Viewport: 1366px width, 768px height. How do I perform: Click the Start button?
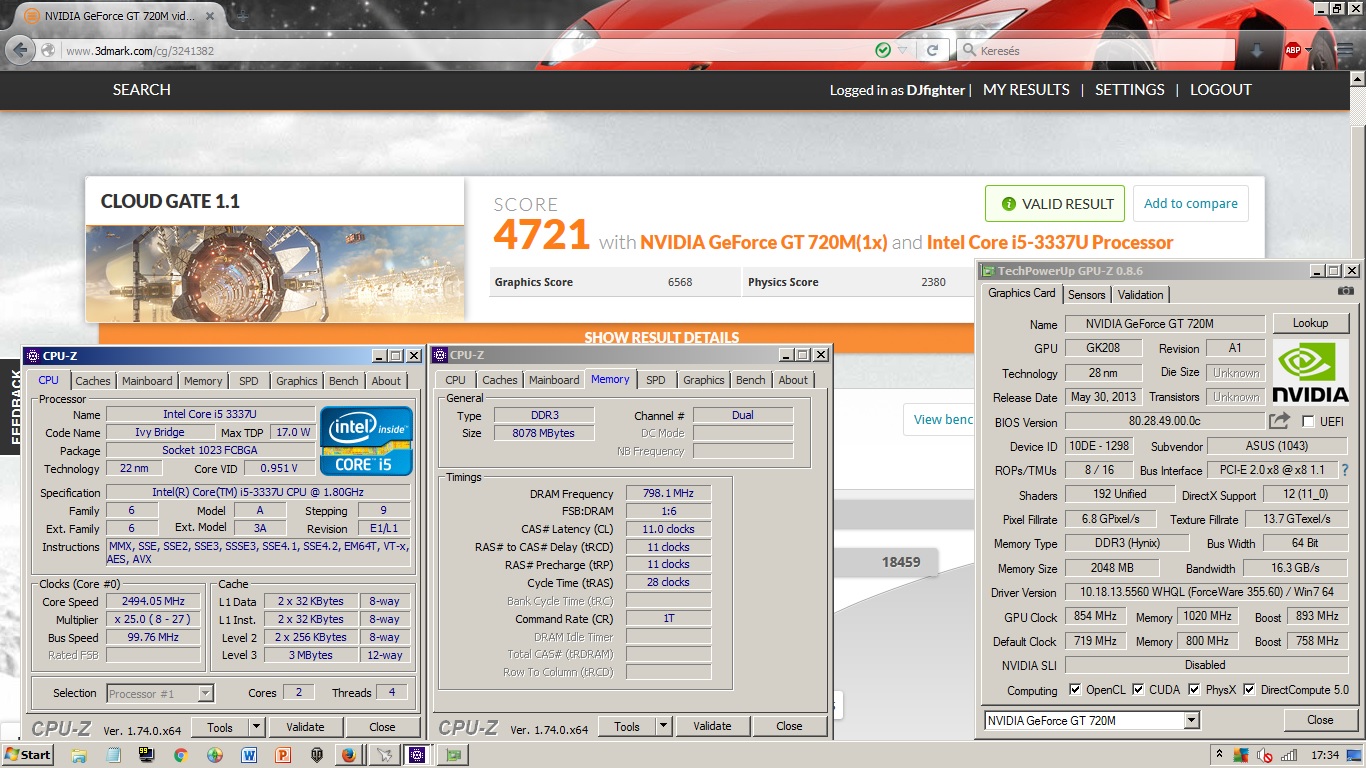point(28,755)
